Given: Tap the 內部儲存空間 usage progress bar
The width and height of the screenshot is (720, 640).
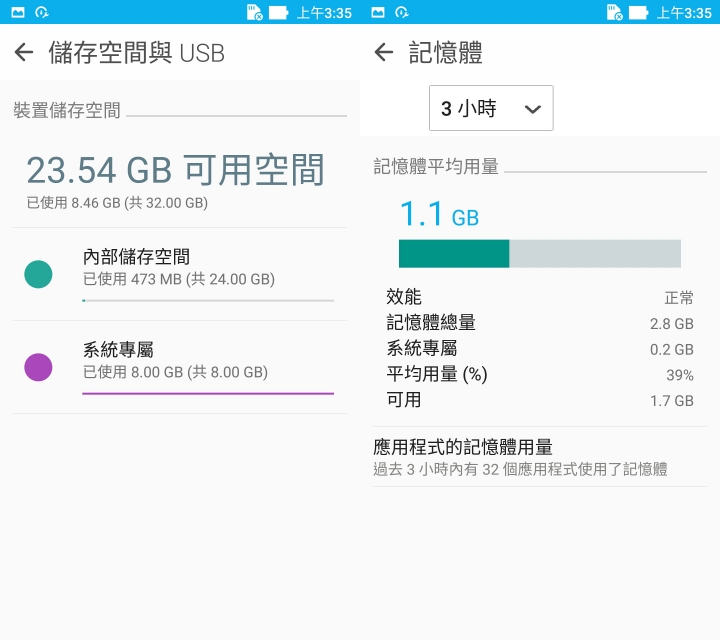Looking at the screenshot, I should 208,301.
